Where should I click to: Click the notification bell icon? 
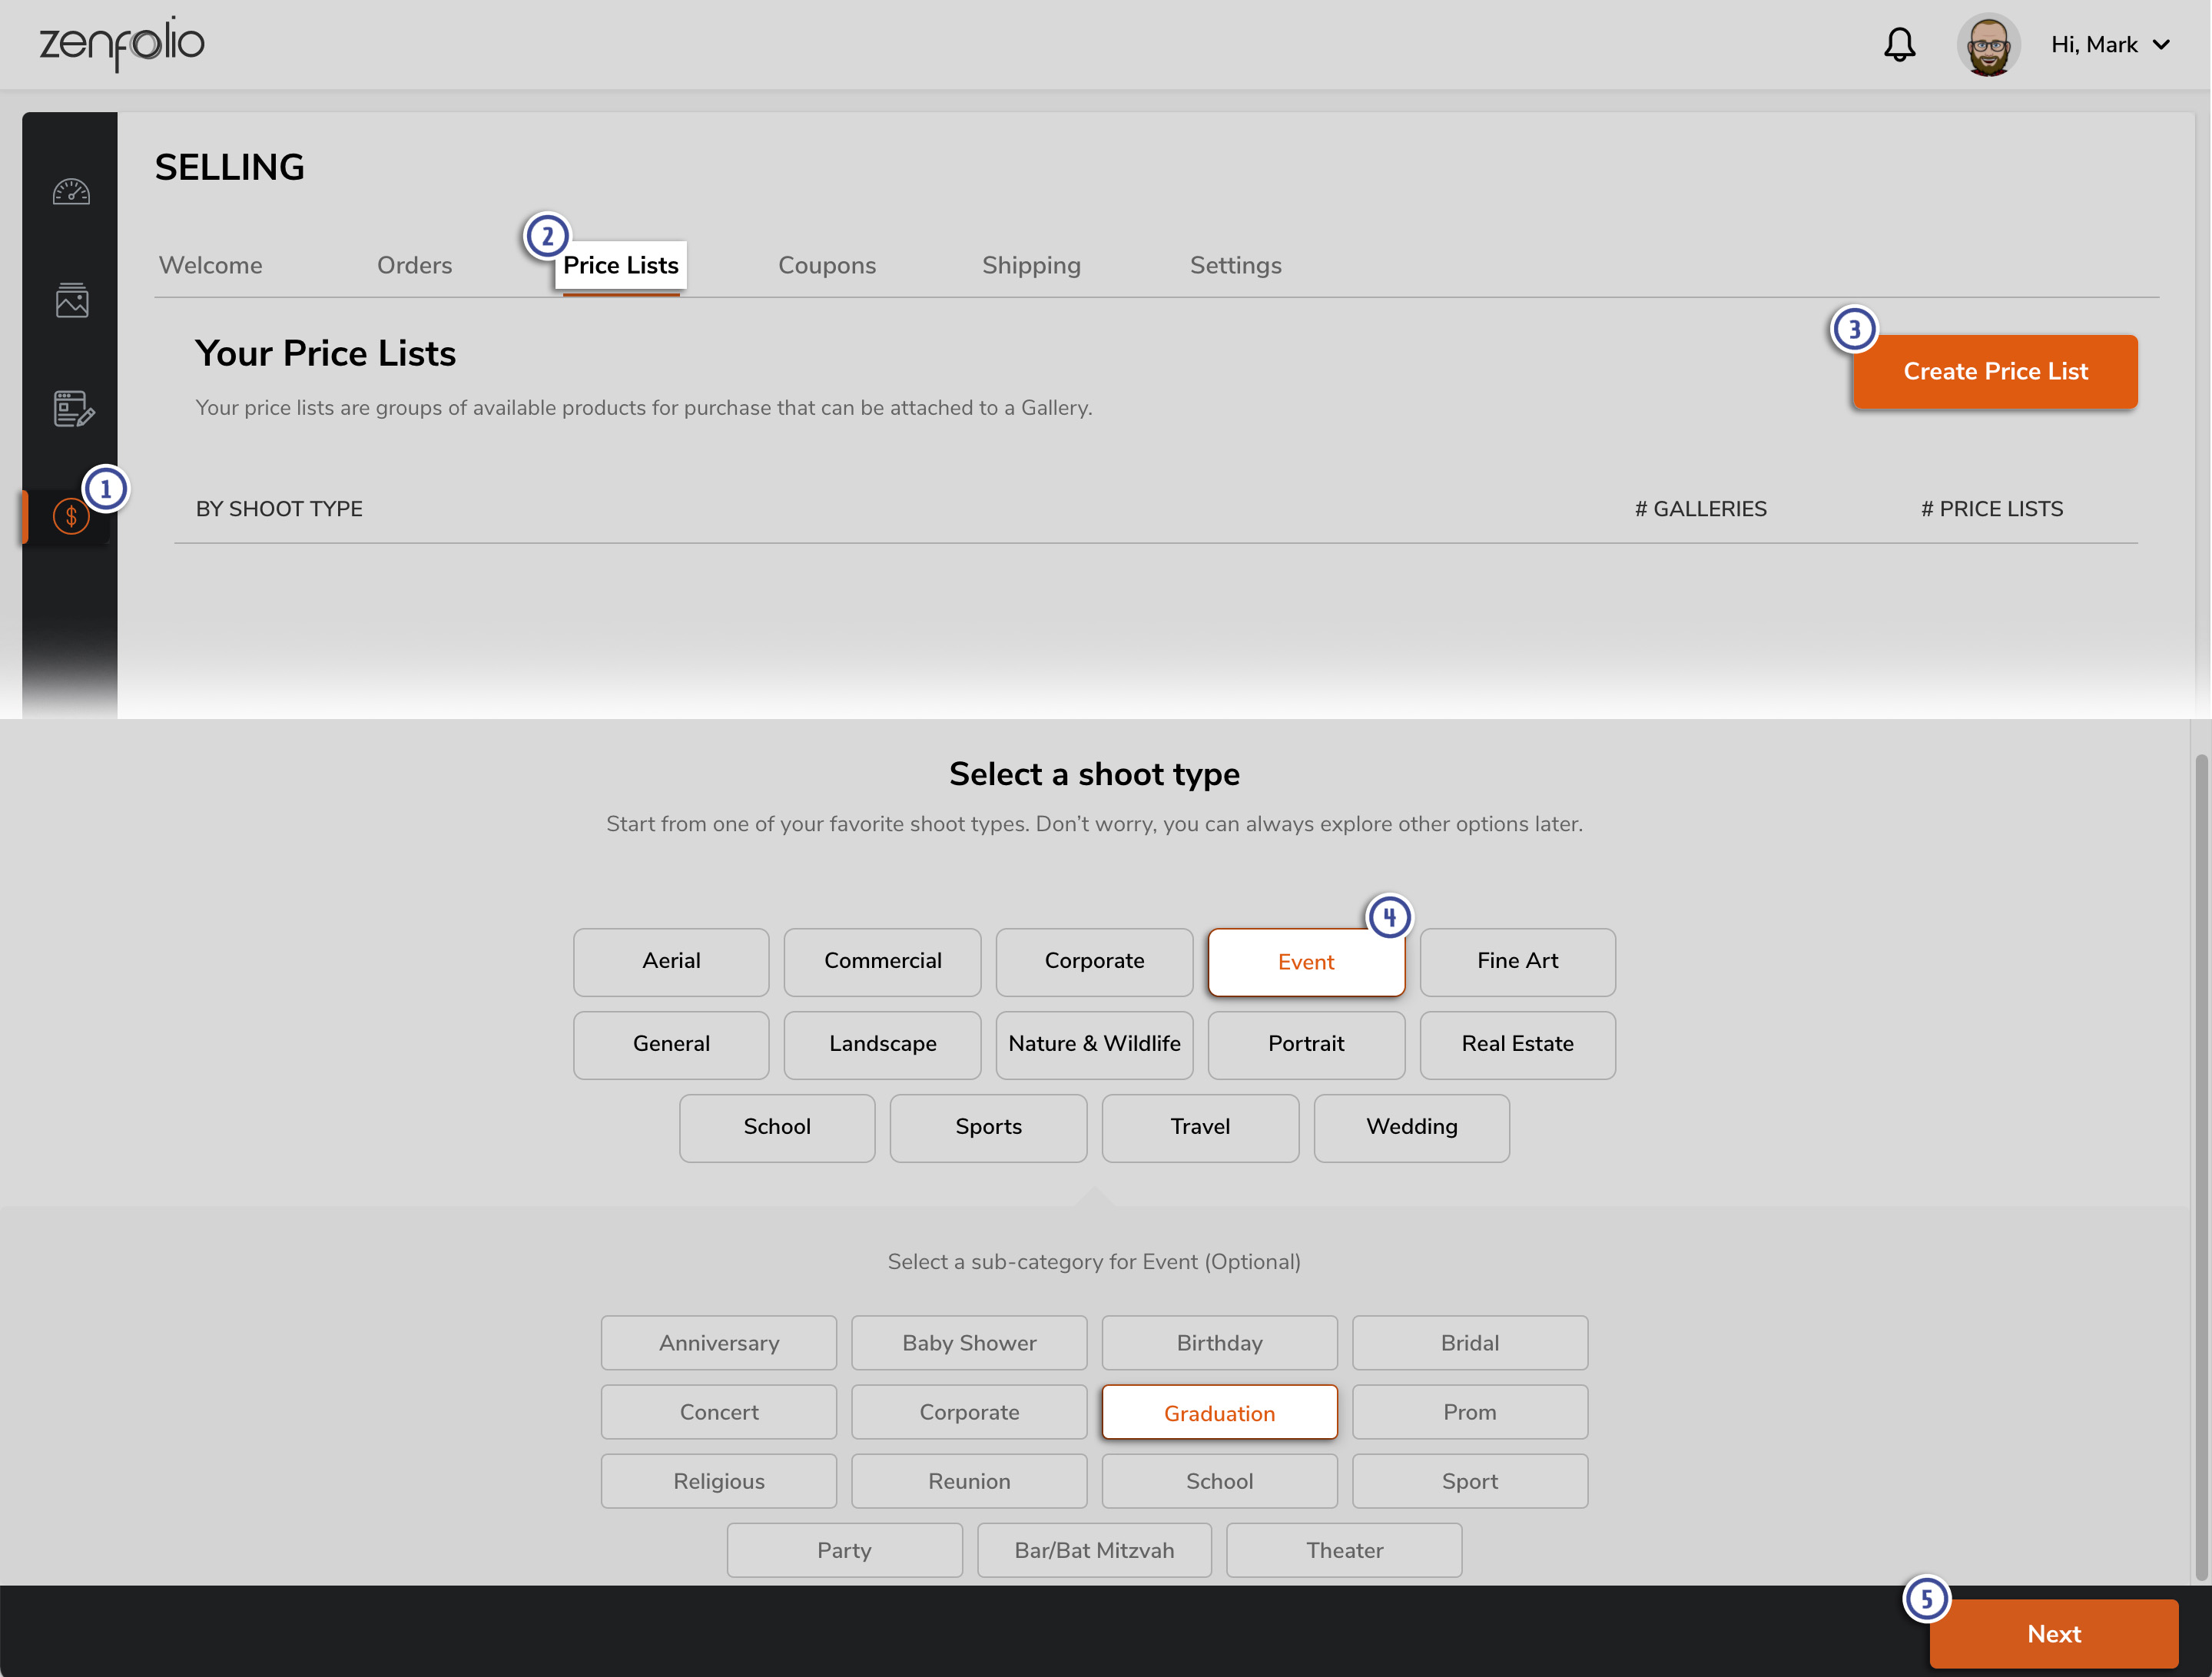pos(1899,45)
